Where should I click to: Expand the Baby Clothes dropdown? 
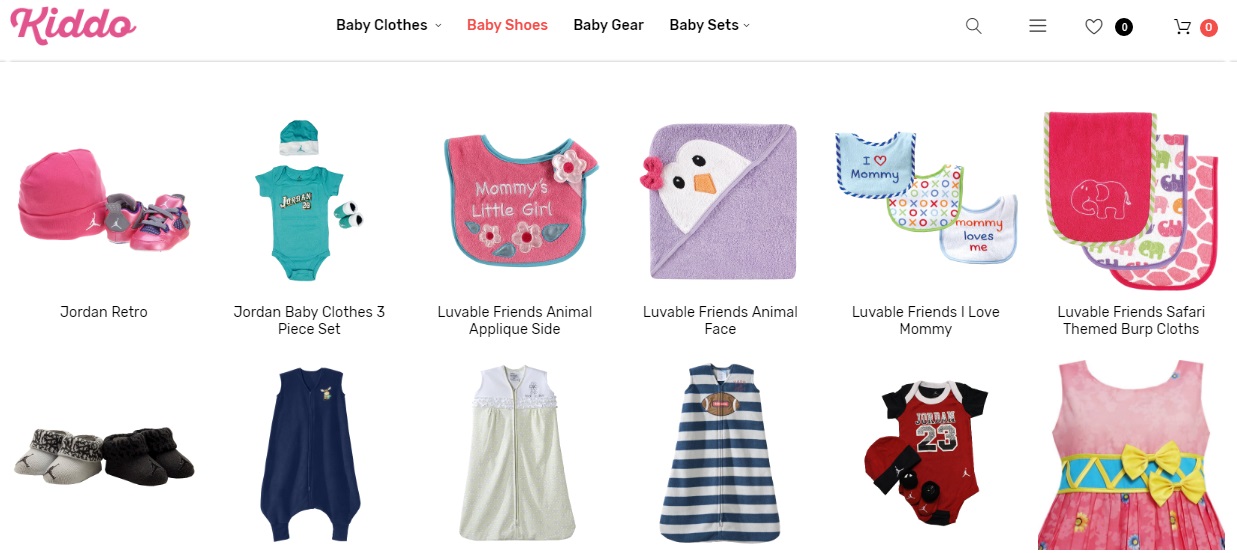click(x=388, y=25)
